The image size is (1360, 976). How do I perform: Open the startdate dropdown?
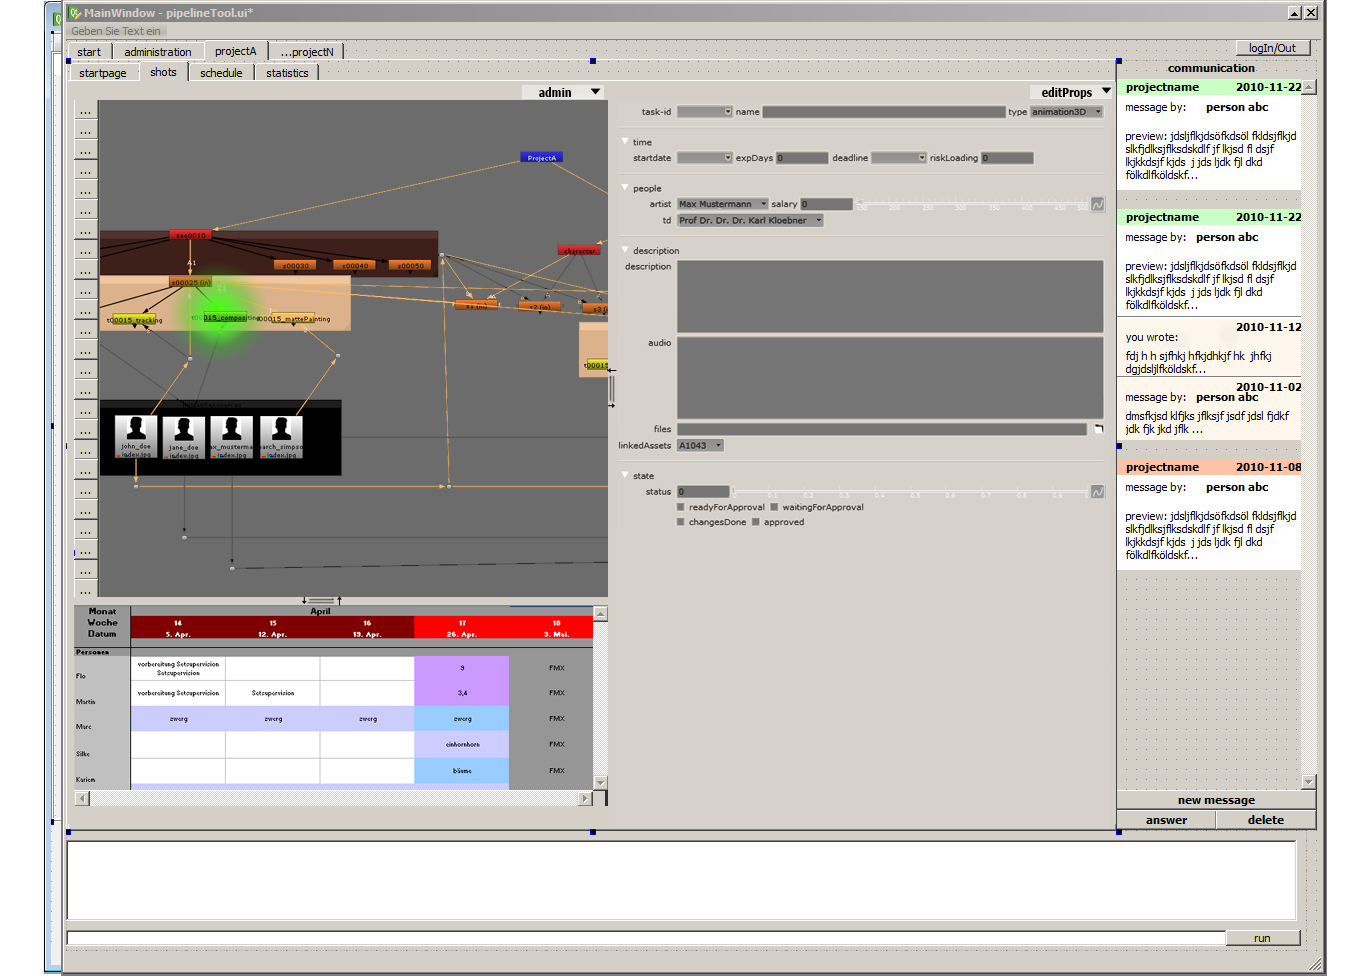coord(705,158)
